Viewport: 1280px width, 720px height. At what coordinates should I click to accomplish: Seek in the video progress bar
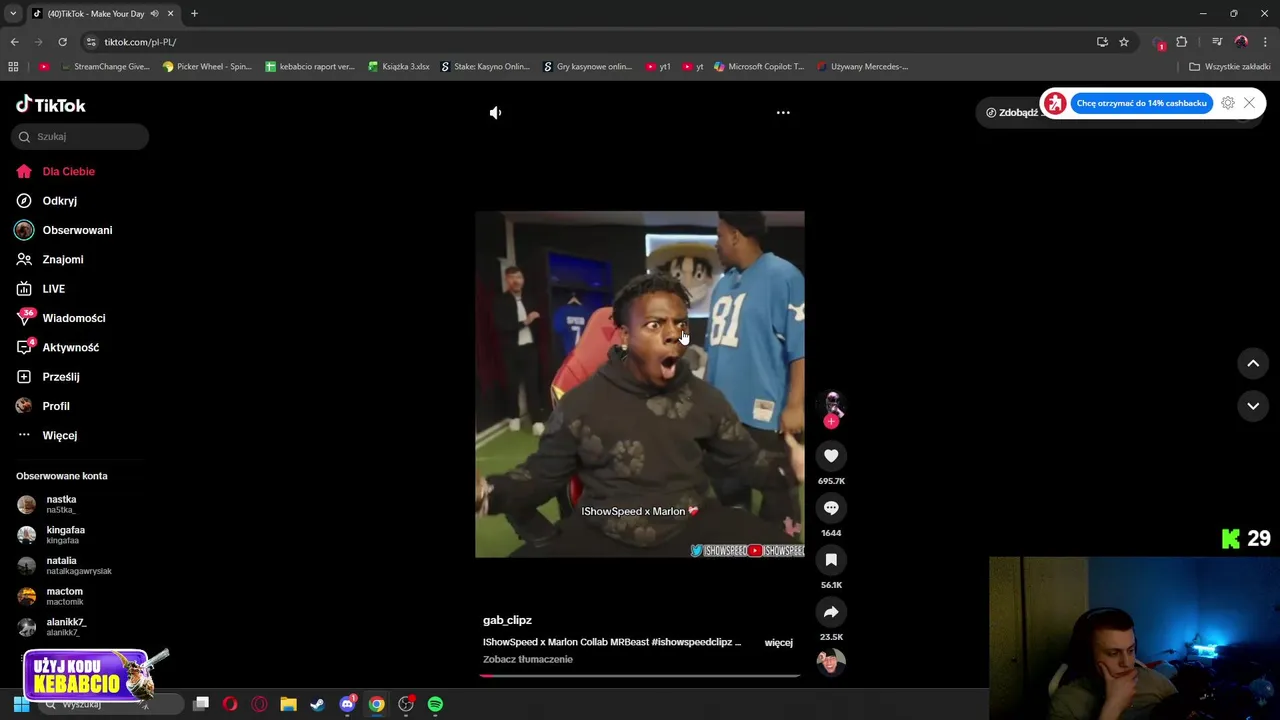tap(640, 676)
